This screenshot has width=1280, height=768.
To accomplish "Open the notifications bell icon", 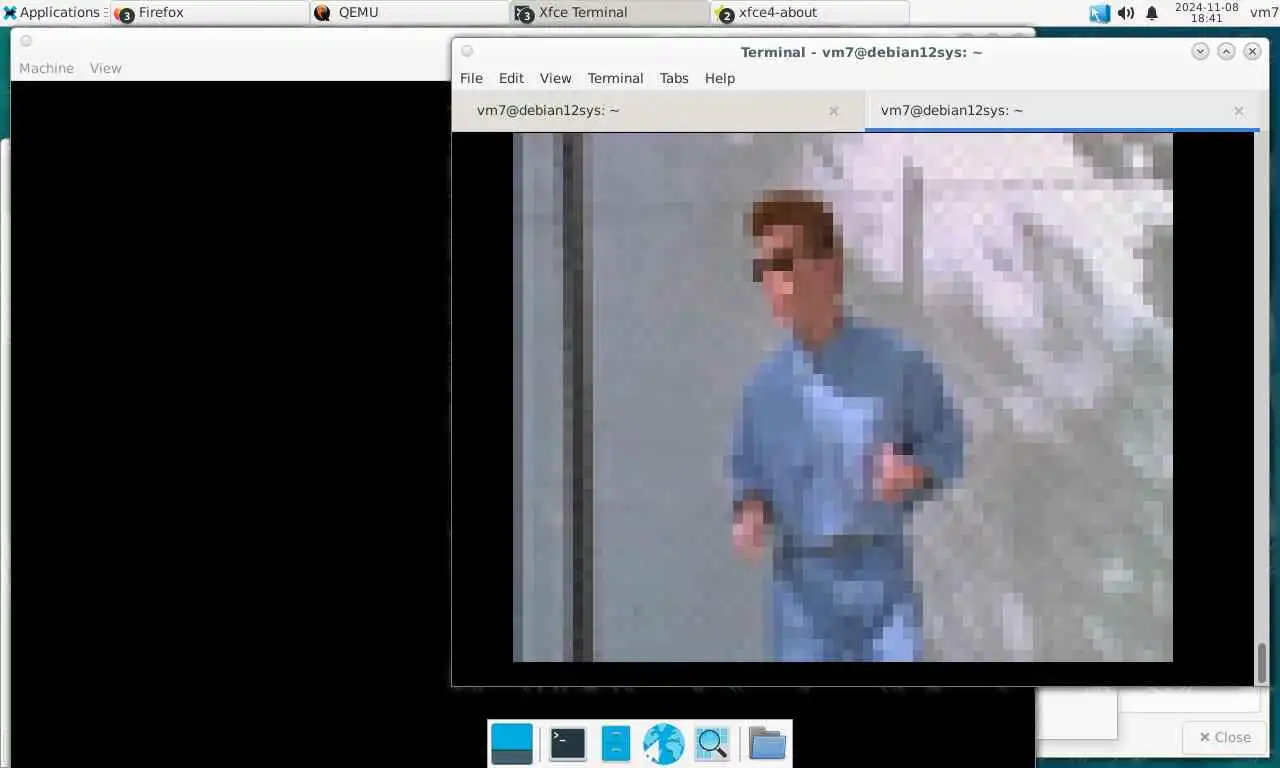I will (1152, 13).
